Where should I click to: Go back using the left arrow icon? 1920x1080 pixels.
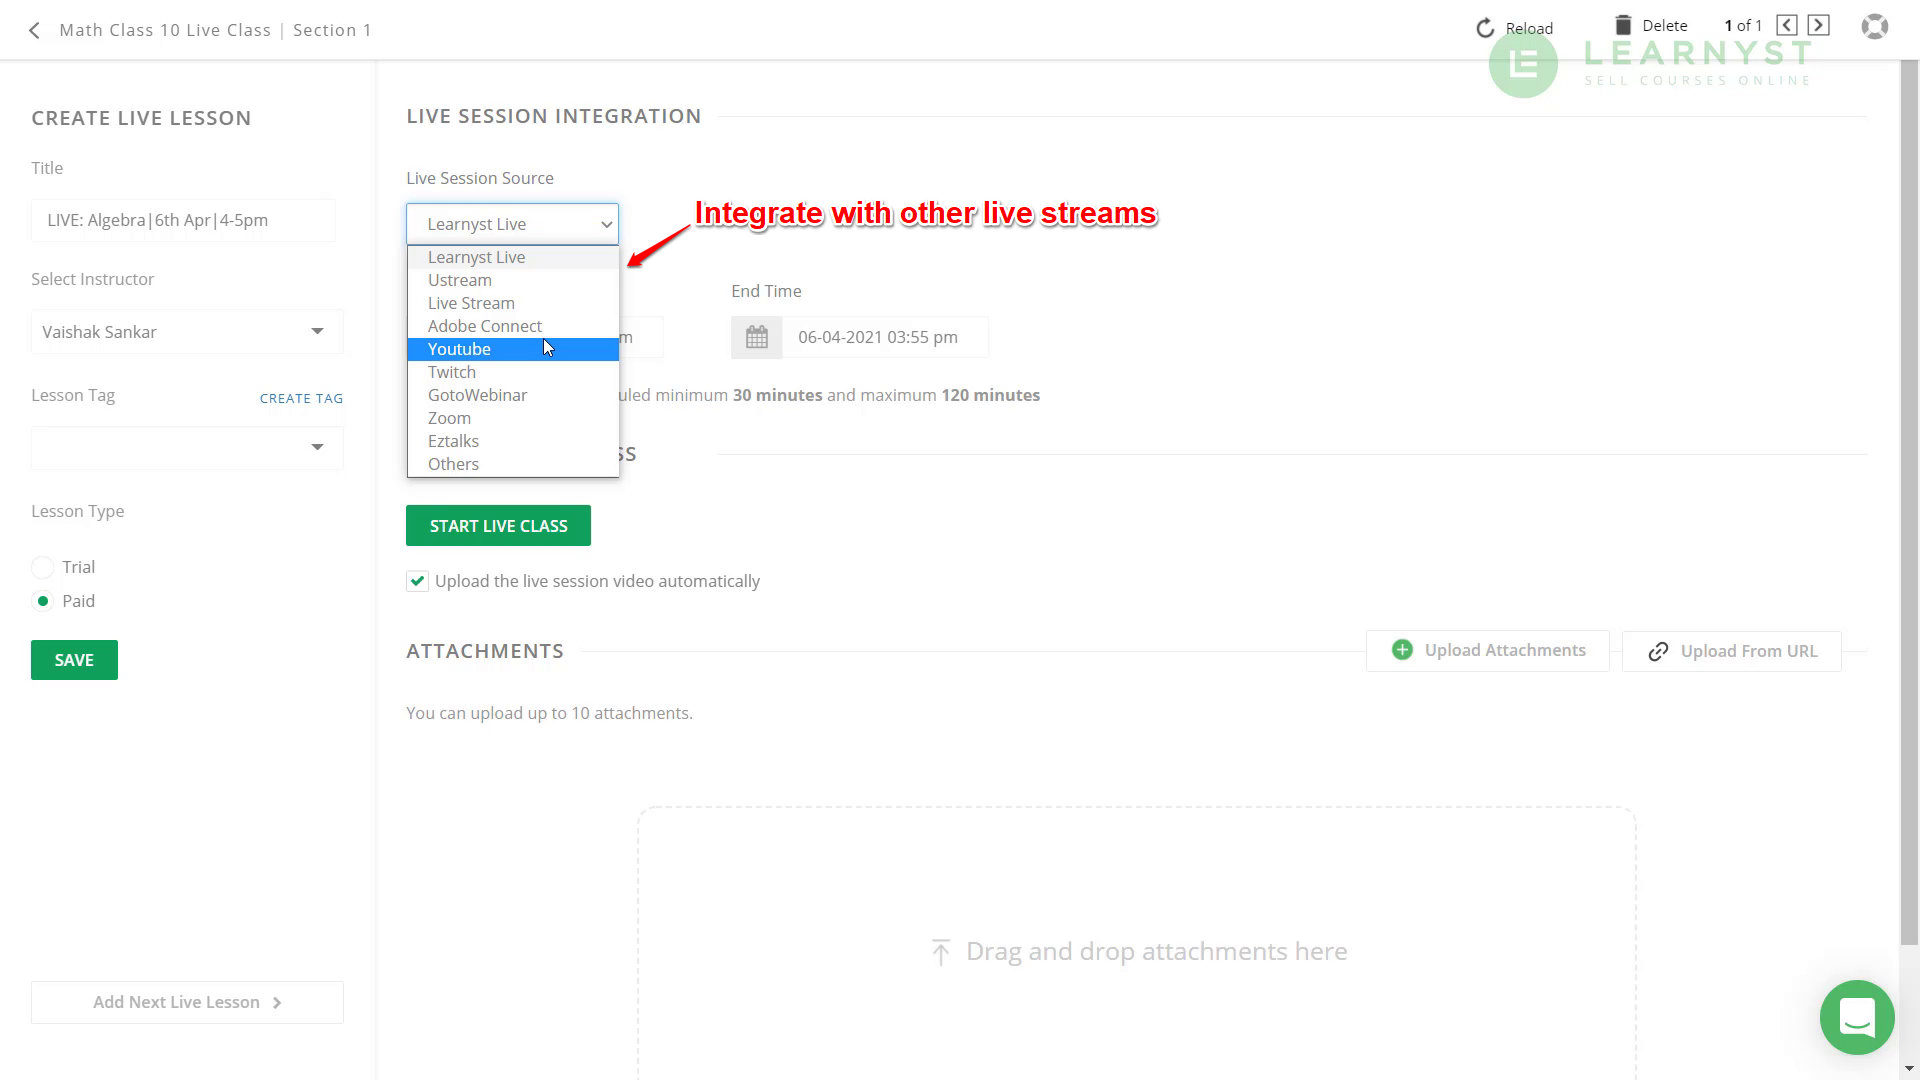(x=35, y=31)
